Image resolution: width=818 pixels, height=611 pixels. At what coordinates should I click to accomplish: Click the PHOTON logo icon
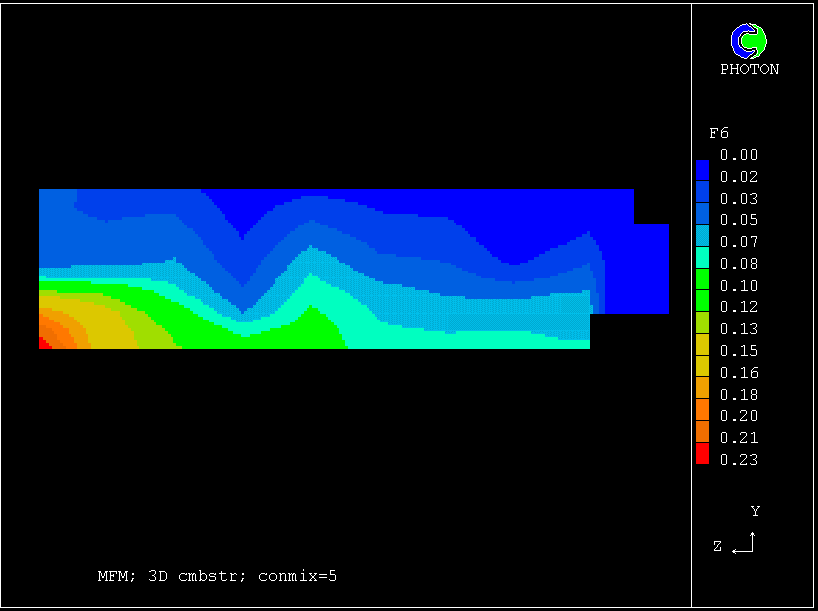coord(749,40)
